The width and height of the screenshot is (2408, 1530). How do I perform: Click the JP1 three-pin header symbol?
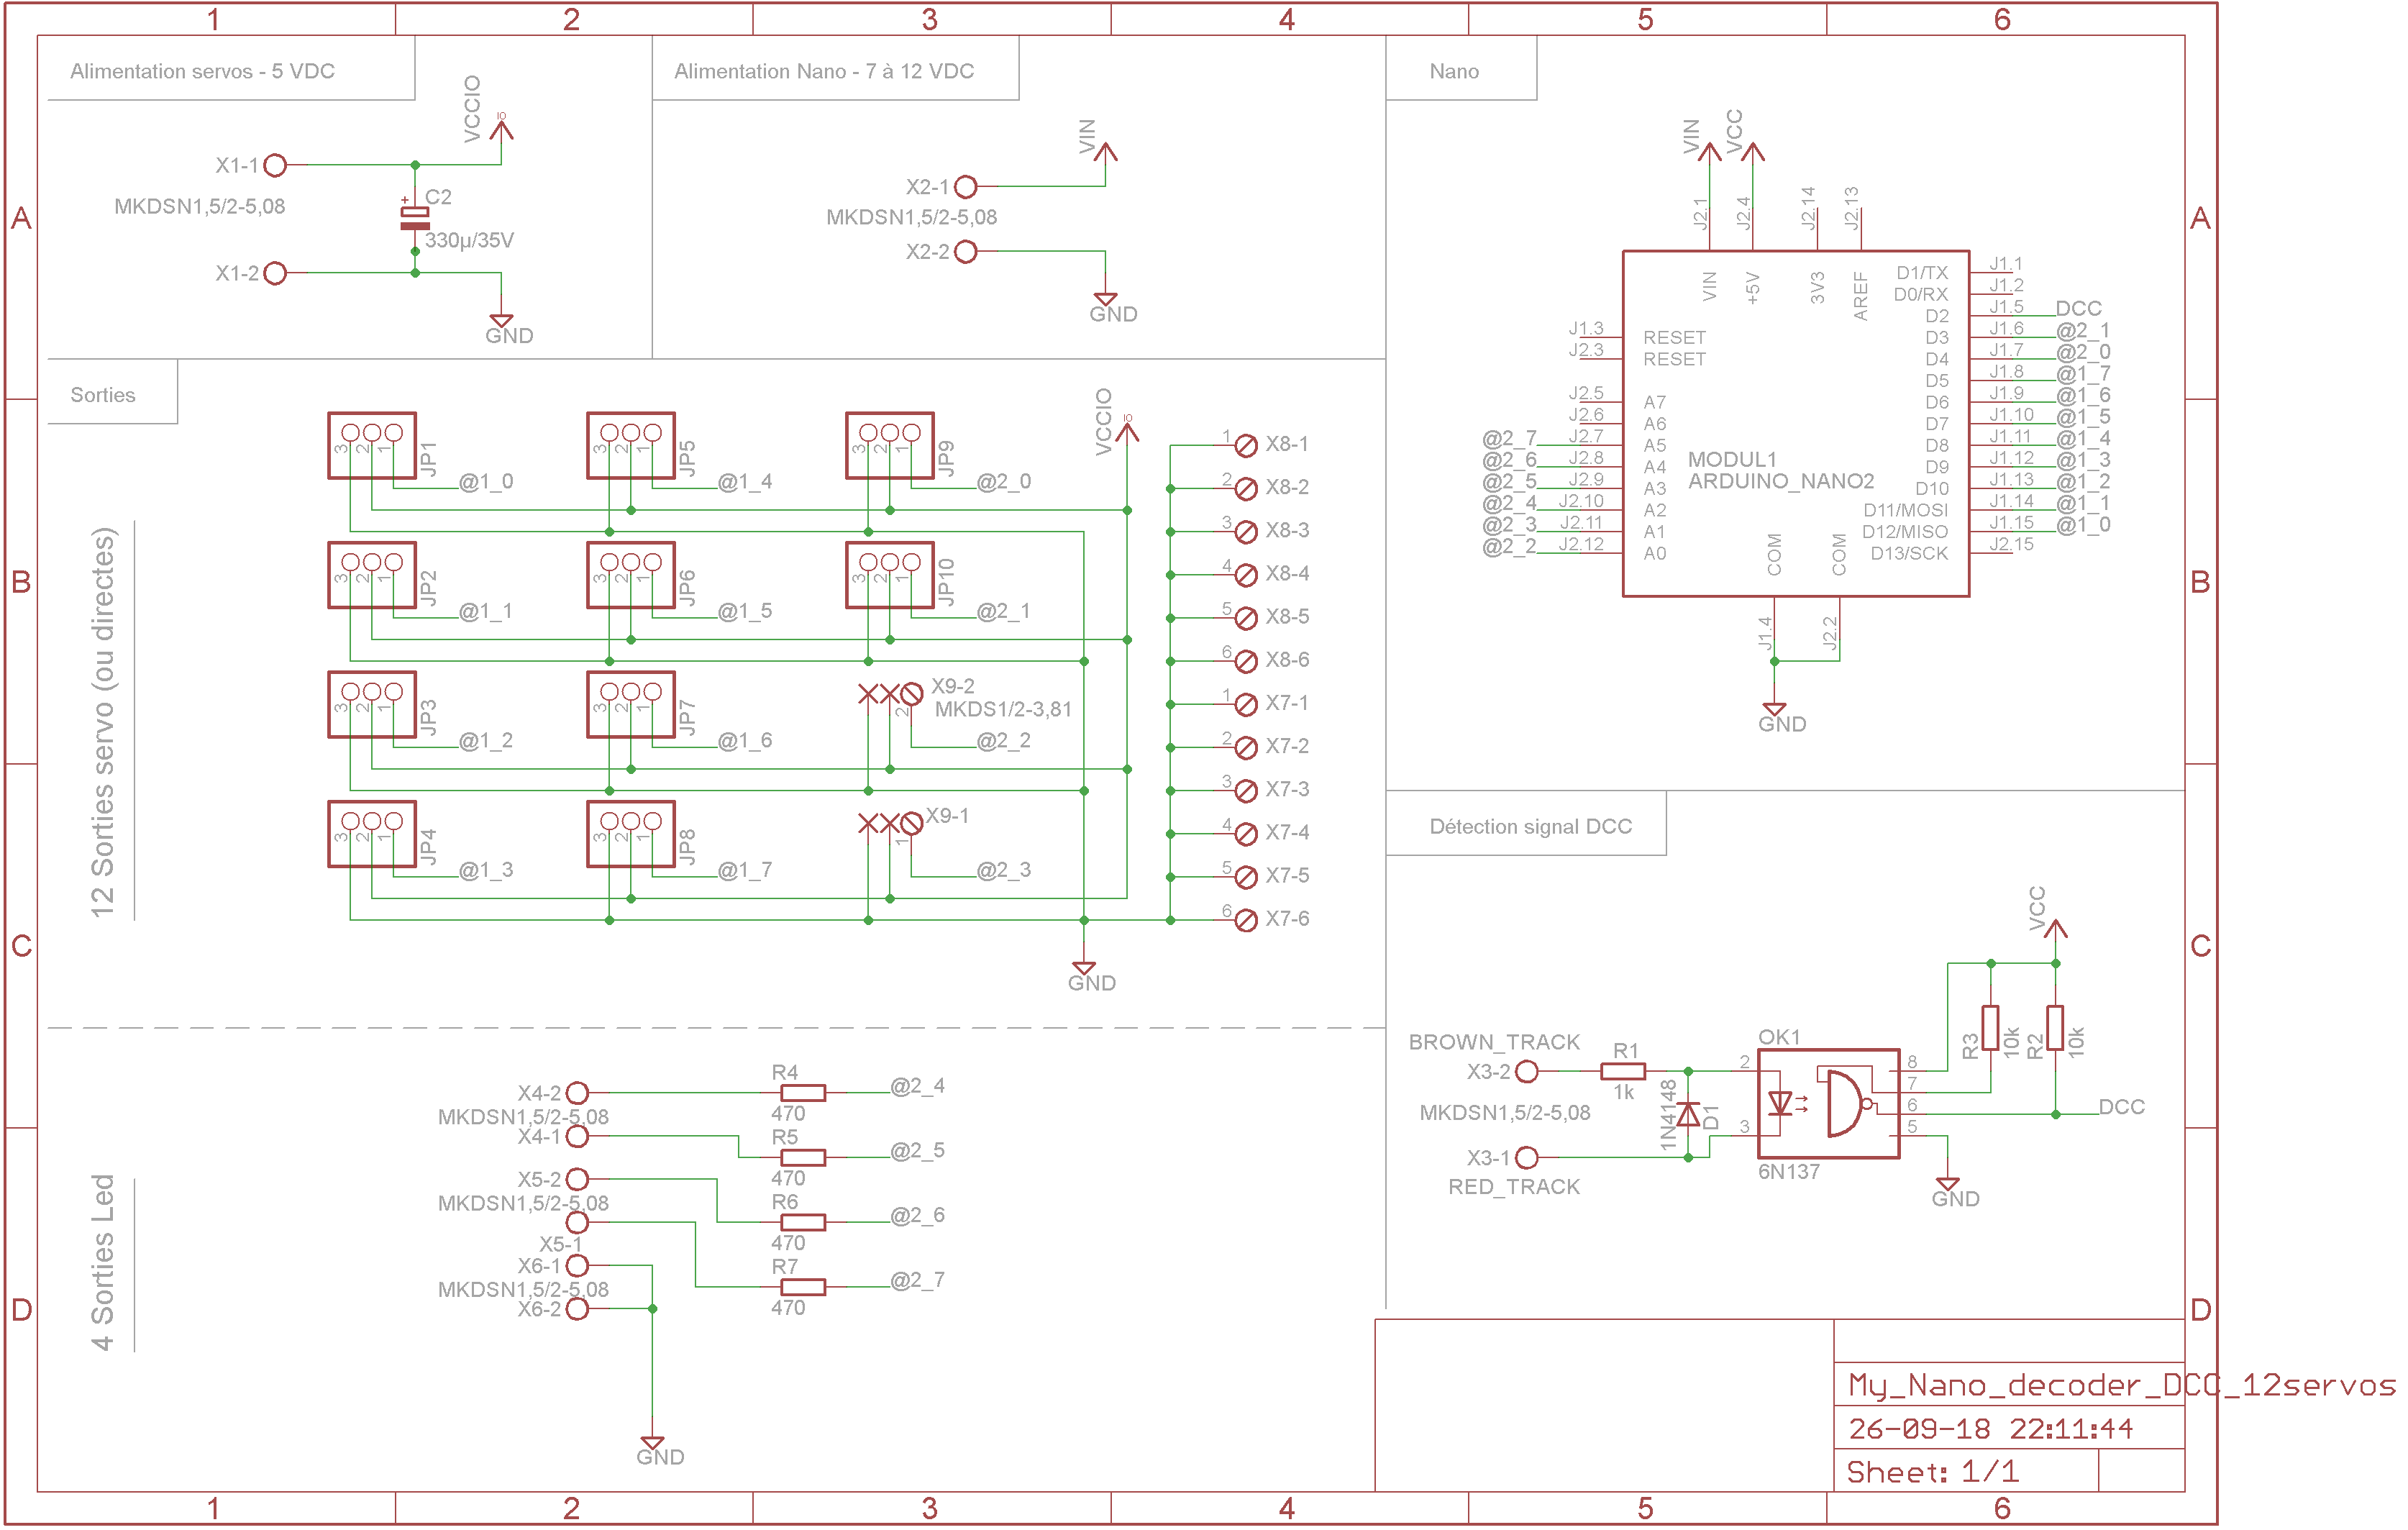[x=372, y=446]
